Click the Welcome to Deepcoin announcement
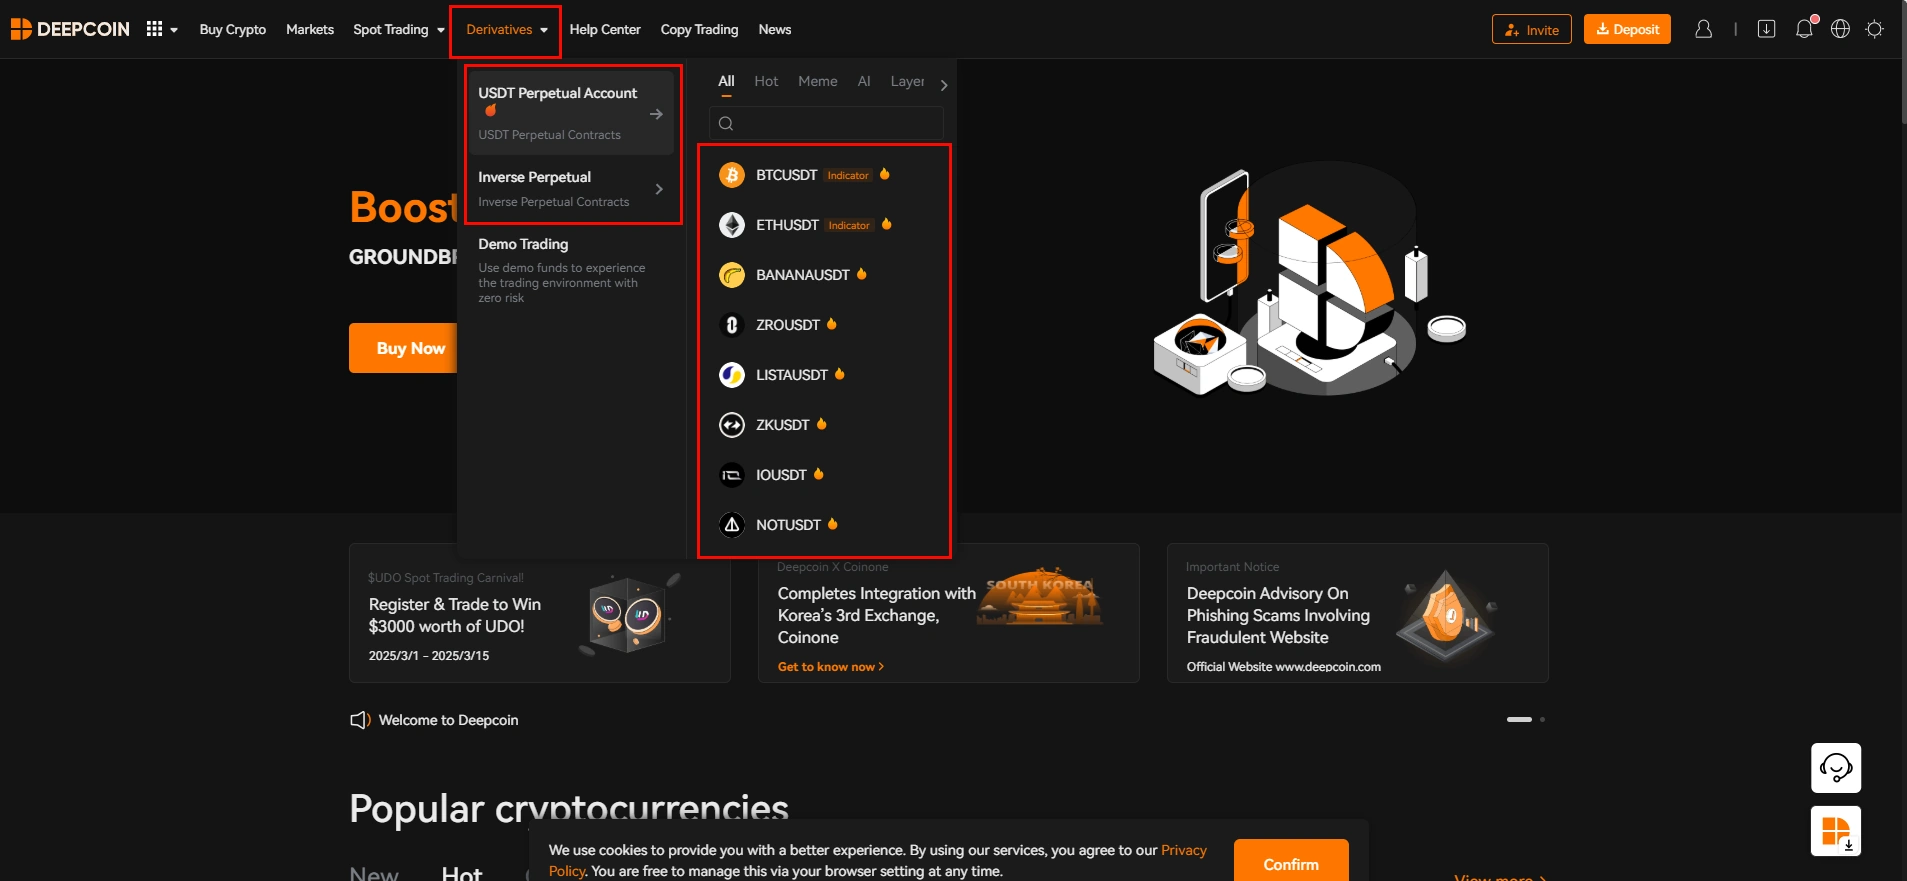 tap(448, 720)
